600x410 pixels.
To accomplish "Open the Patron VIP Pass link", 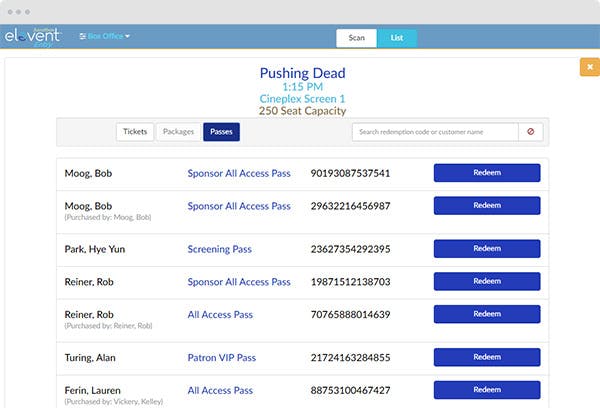I will [222, 358].
